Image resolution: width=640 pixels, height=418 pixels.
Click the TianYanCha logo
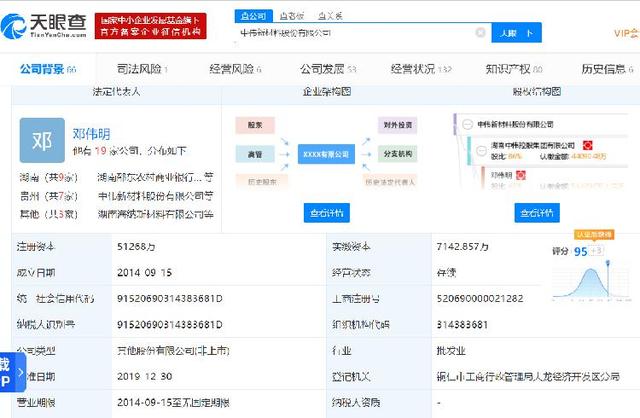click(44, 26)
